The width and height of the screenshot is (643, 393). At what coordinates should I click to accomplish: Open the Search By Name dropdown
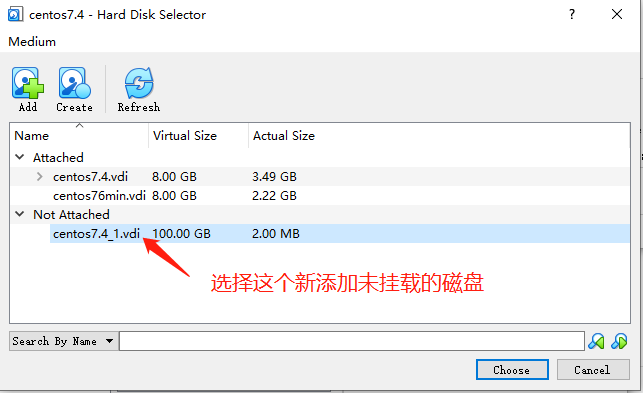(x=64, y=341)
